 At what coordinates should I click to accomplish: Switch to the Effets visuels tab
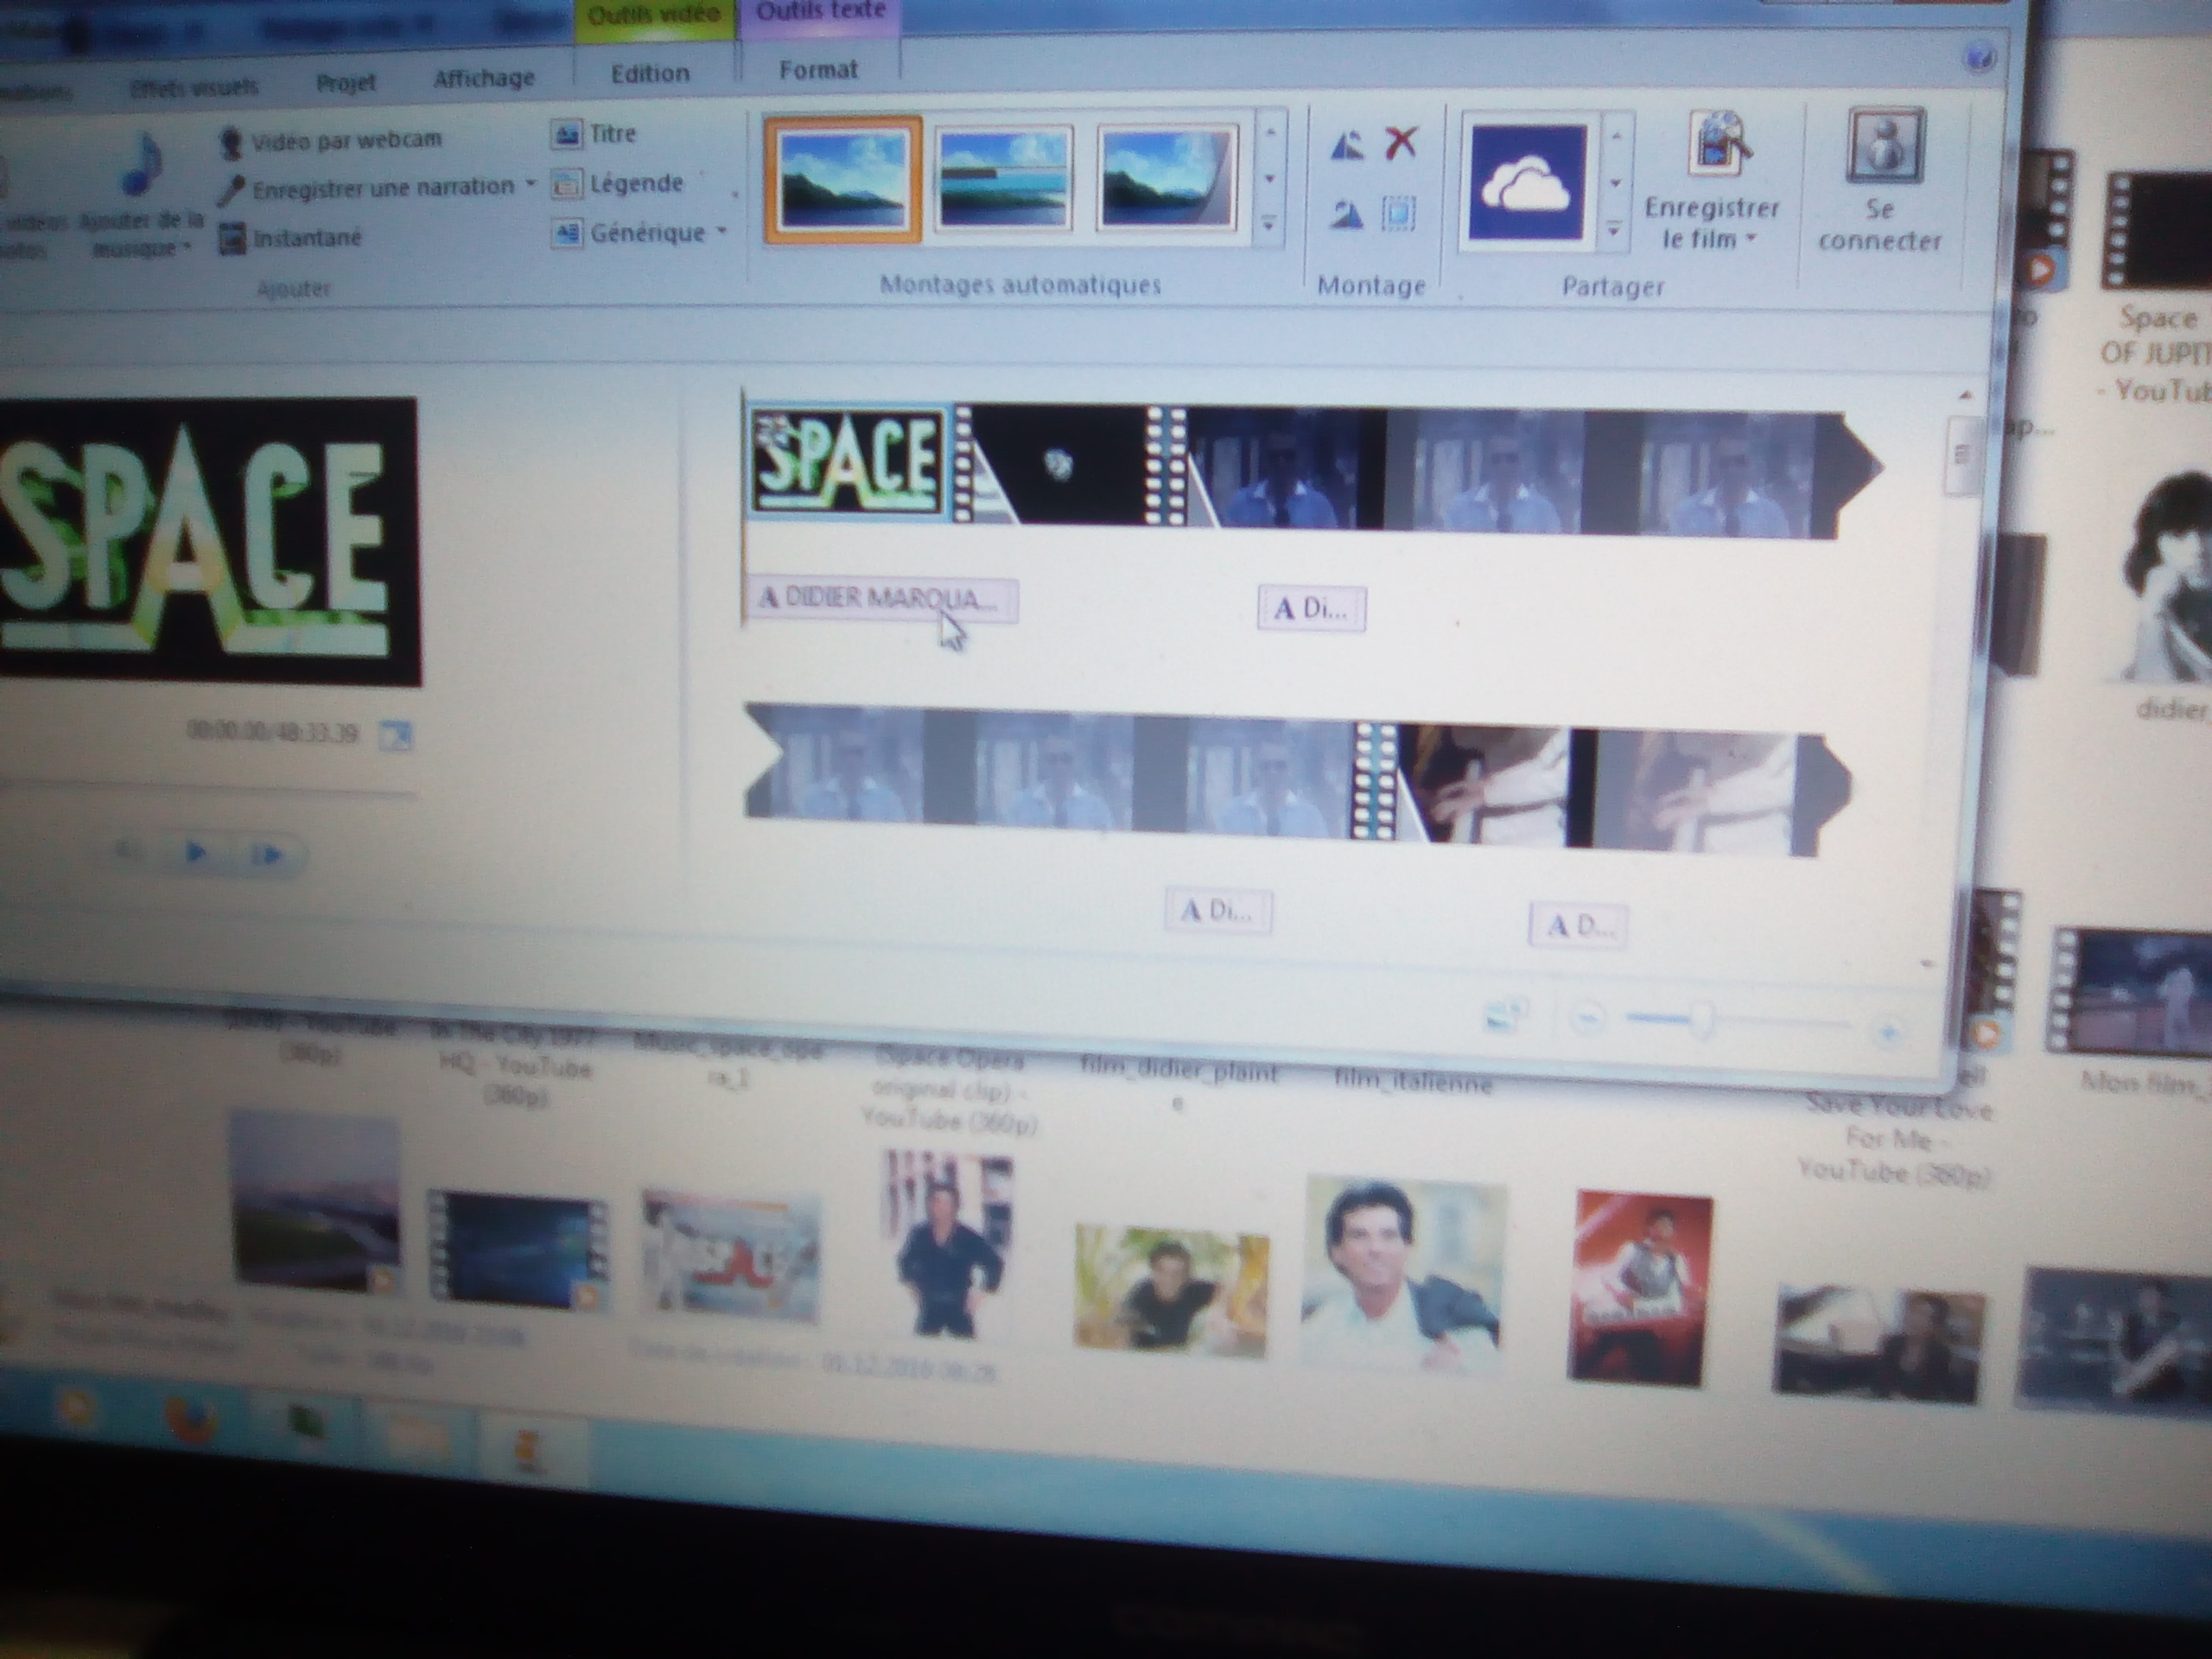click(194, 88)
